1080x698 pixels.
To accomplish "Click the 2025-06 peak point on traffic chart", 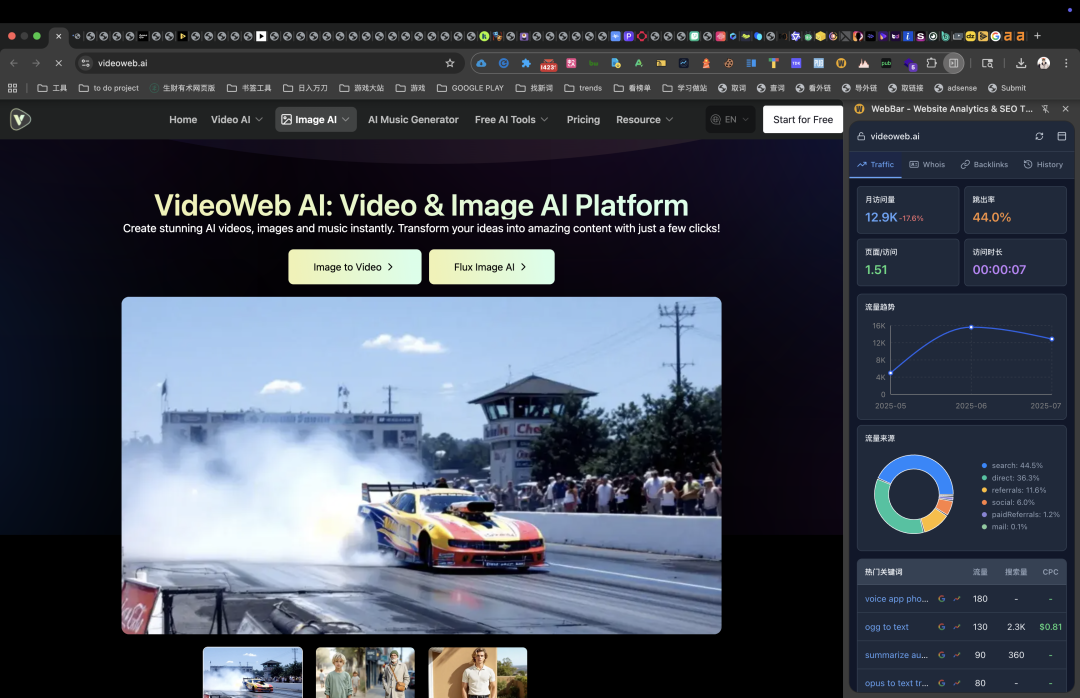I will (x=971, y=327).
